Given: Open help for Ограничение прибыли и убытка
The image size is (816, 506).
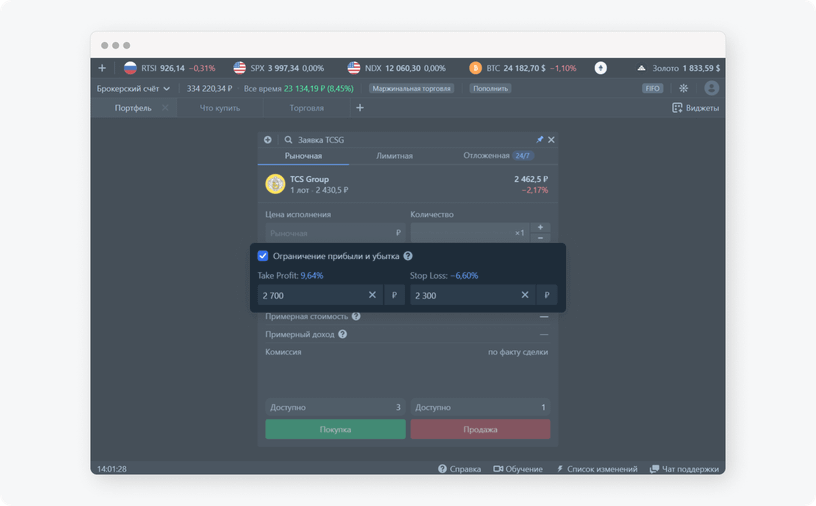Looking at the screenshot, I should (408, 256).
